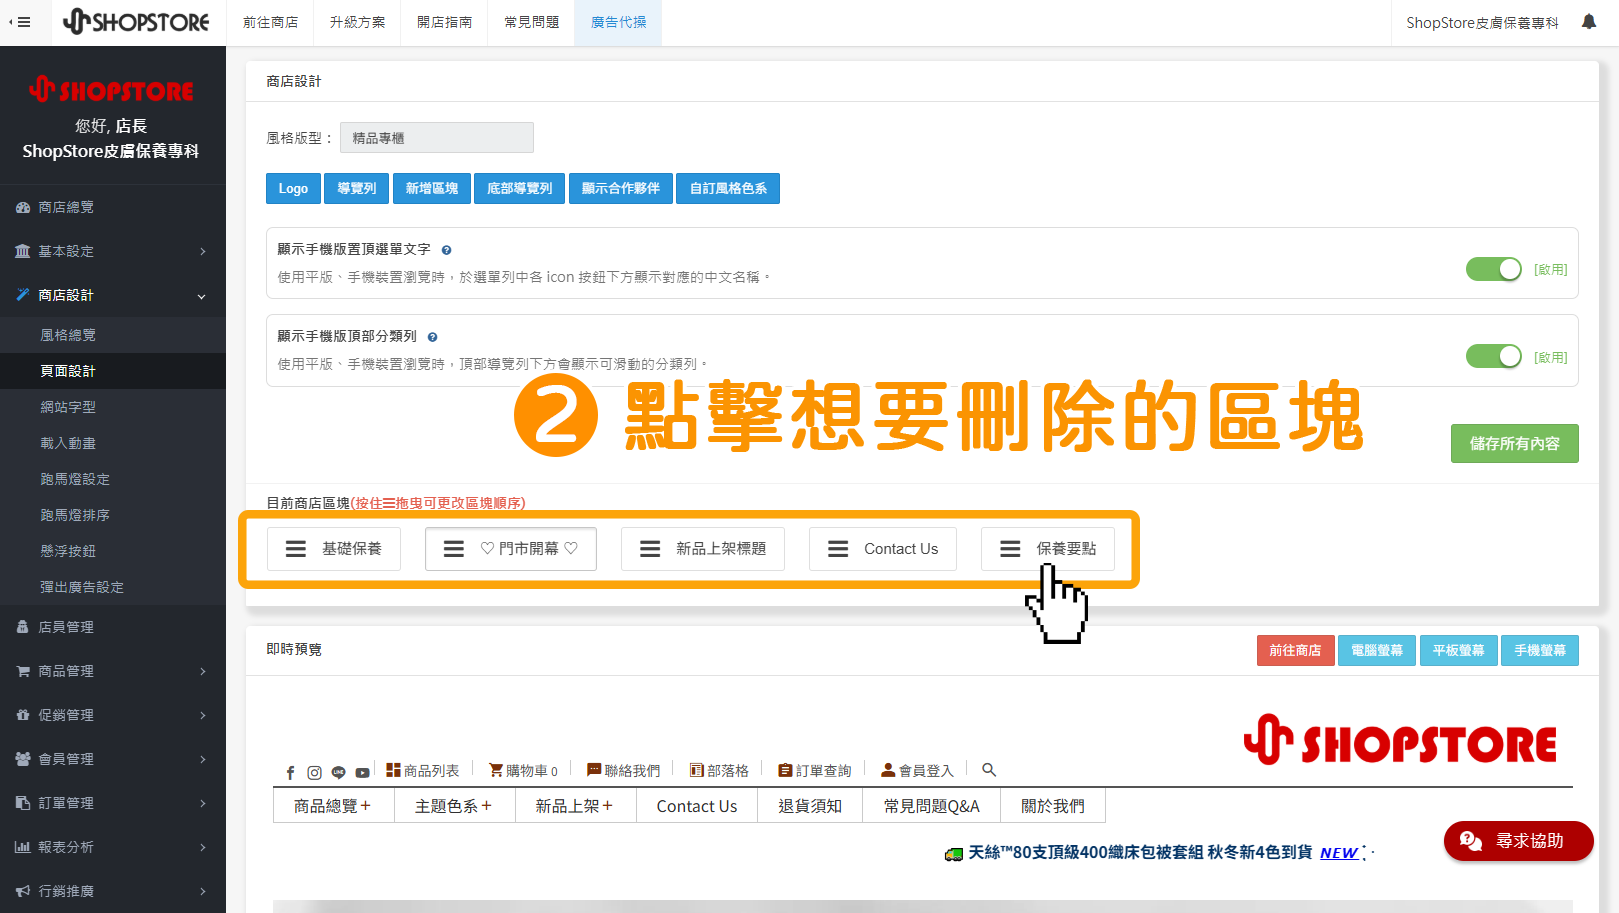
Task: Switch preview to 平板螢幕
Action: [x=1458, y=650]
